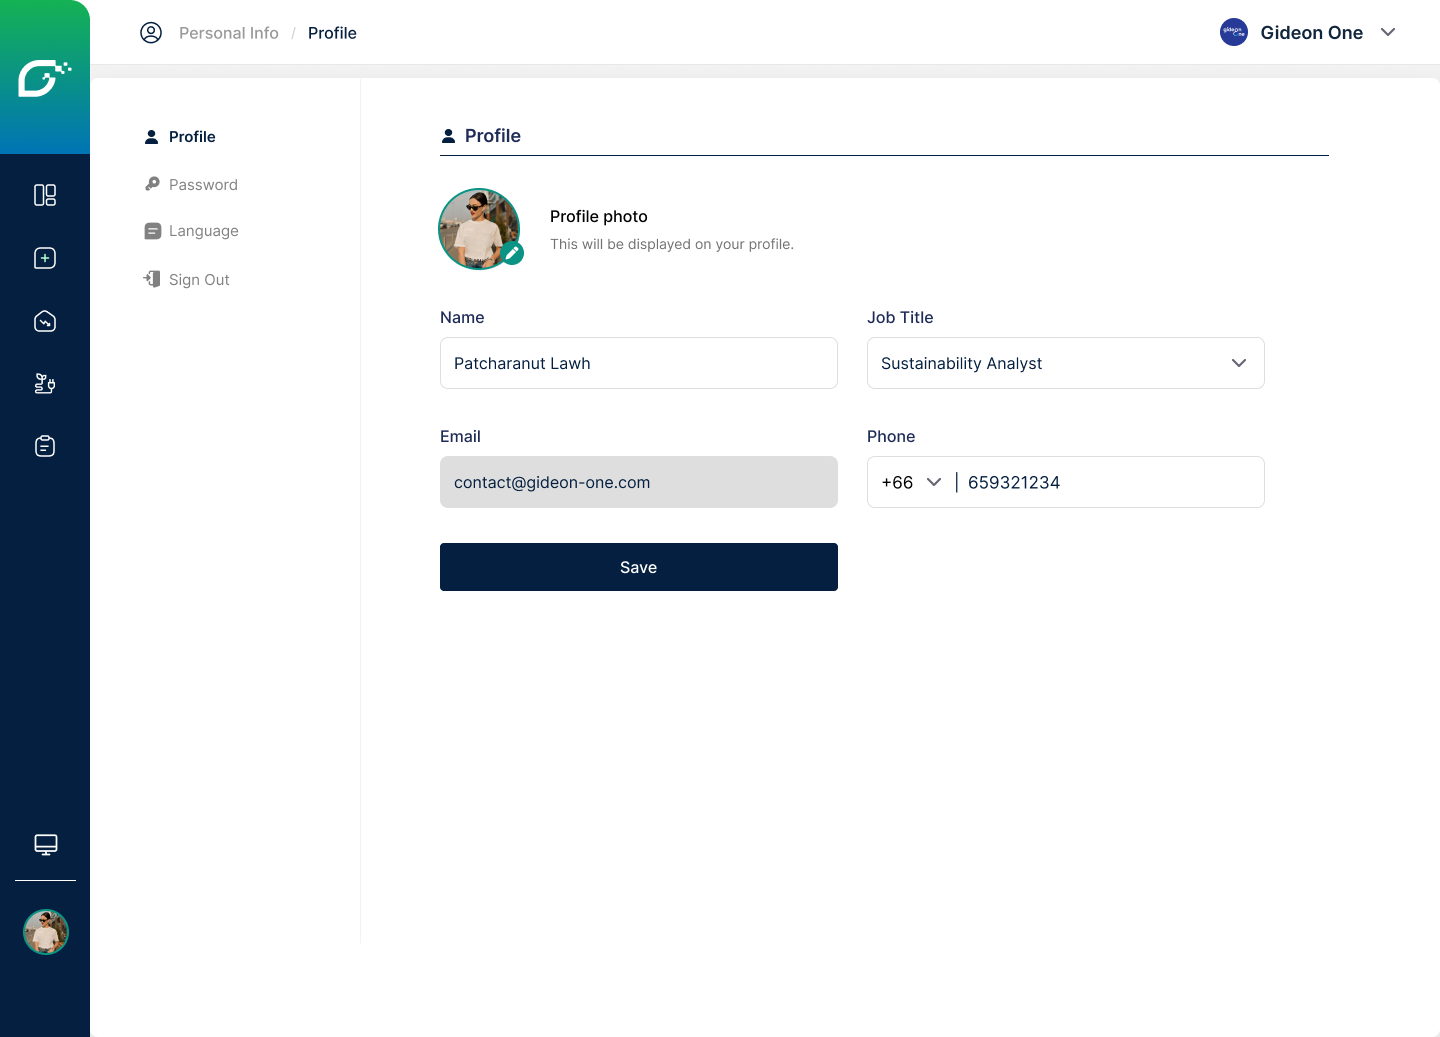Open the dashboard layout icon in sidebar
This screenshot has width=1440, height=1037.
coord(45,195)
